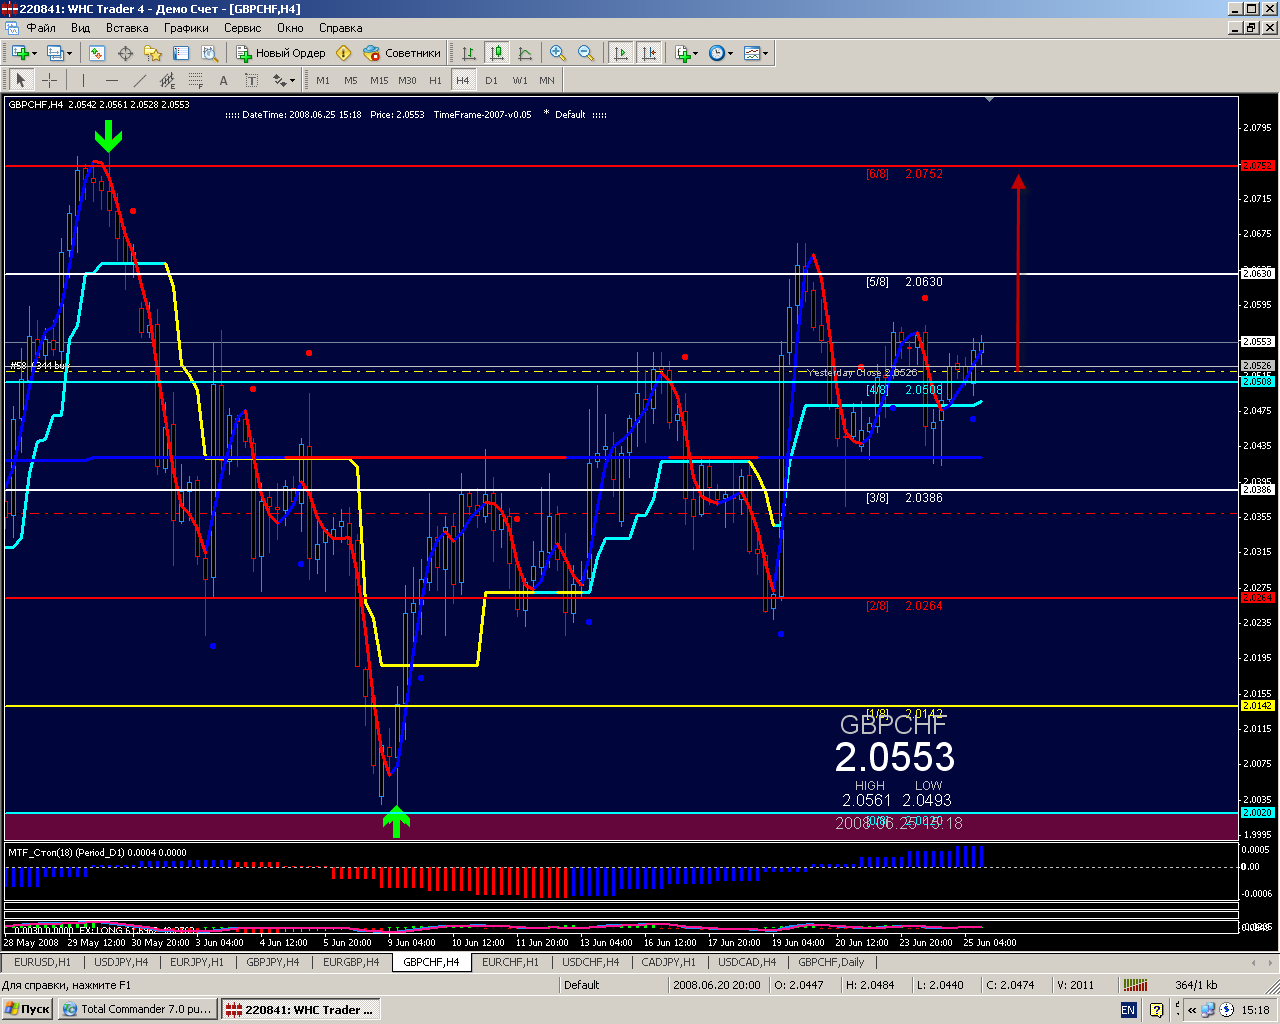Expand the arrows tool dropdown
Screen dimensions: 1280x1024
click(292, 80)
